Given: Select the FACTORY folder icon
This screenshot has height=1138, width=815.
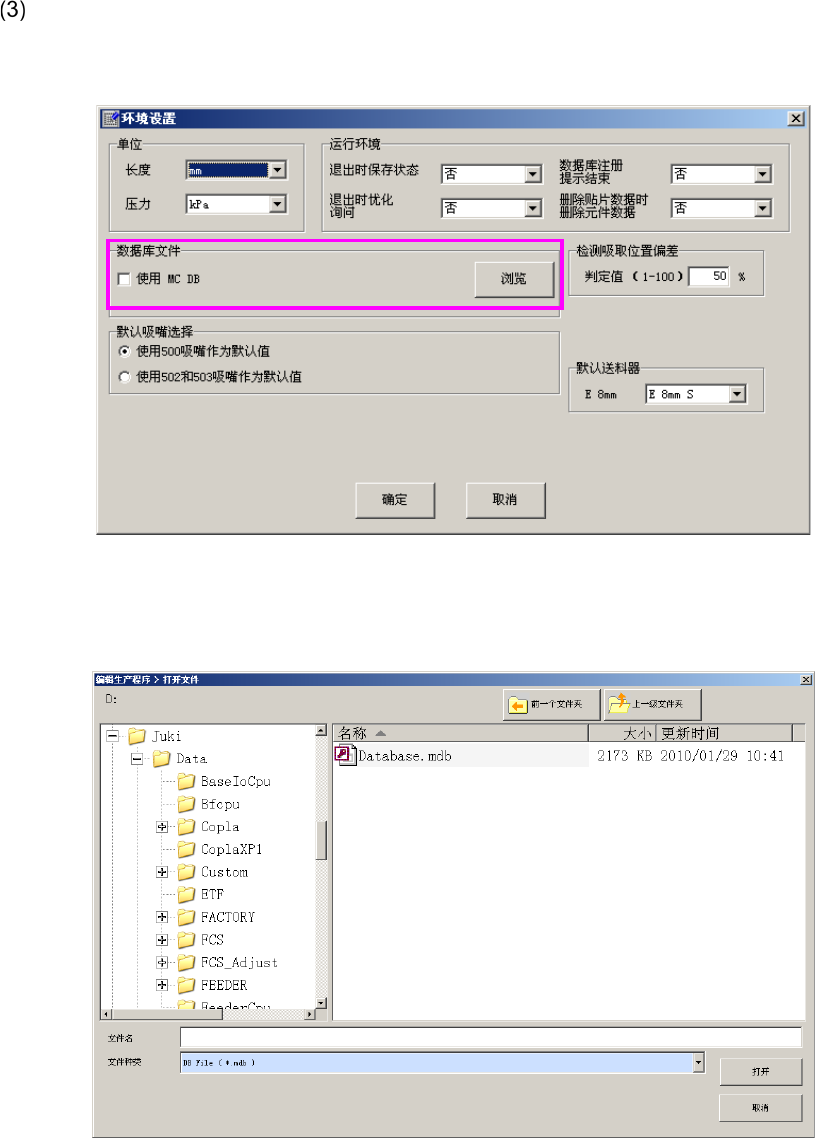Looking at the screenshot, I should (x=187, y=917).
